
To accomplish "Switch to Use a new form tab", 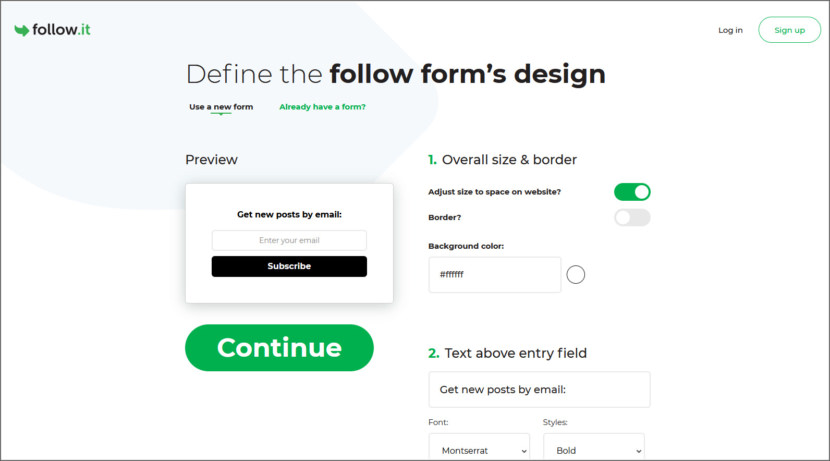I will click(x=221, y=107).
